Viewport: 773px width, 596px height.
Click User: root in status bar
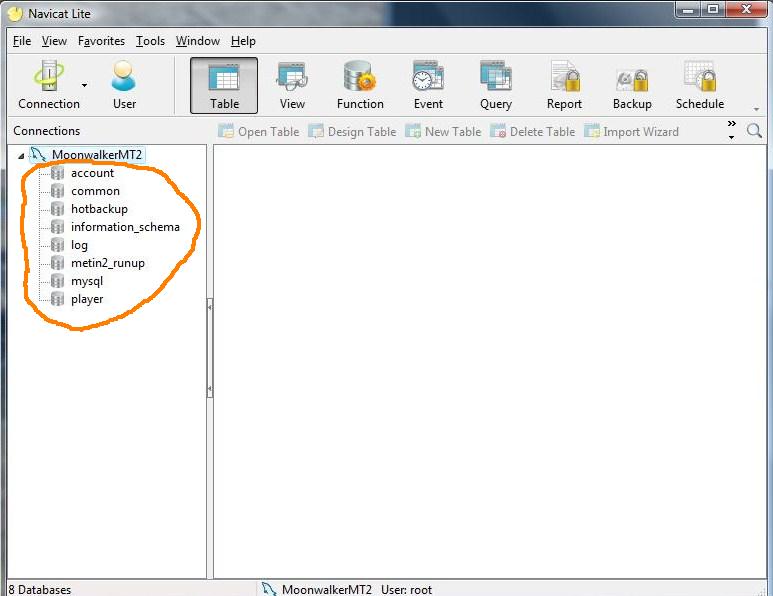click(x=406, y=590)
